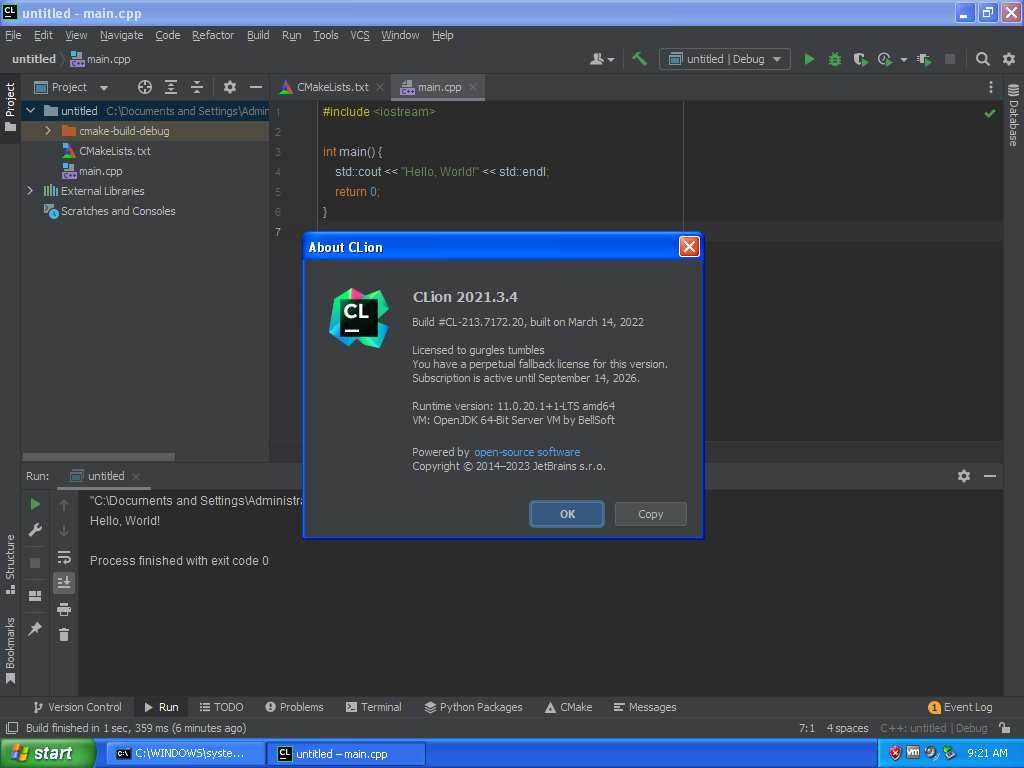This screenshot has height=768, width=1024.
Task: Follow the open-source software link
Action: click(x=526, y=452)
